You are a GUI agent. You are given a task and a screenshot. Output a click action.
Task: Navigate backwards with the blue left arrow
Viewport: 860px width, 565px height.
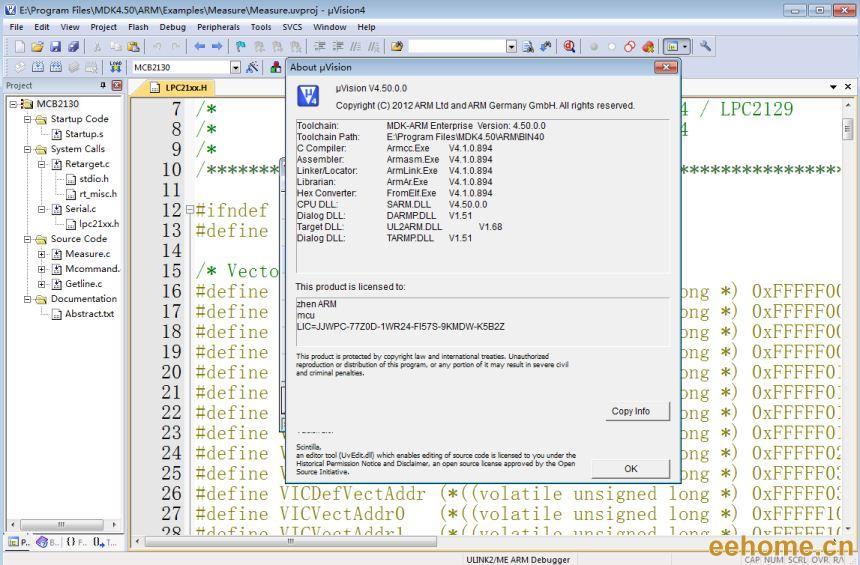click(200, 47)
